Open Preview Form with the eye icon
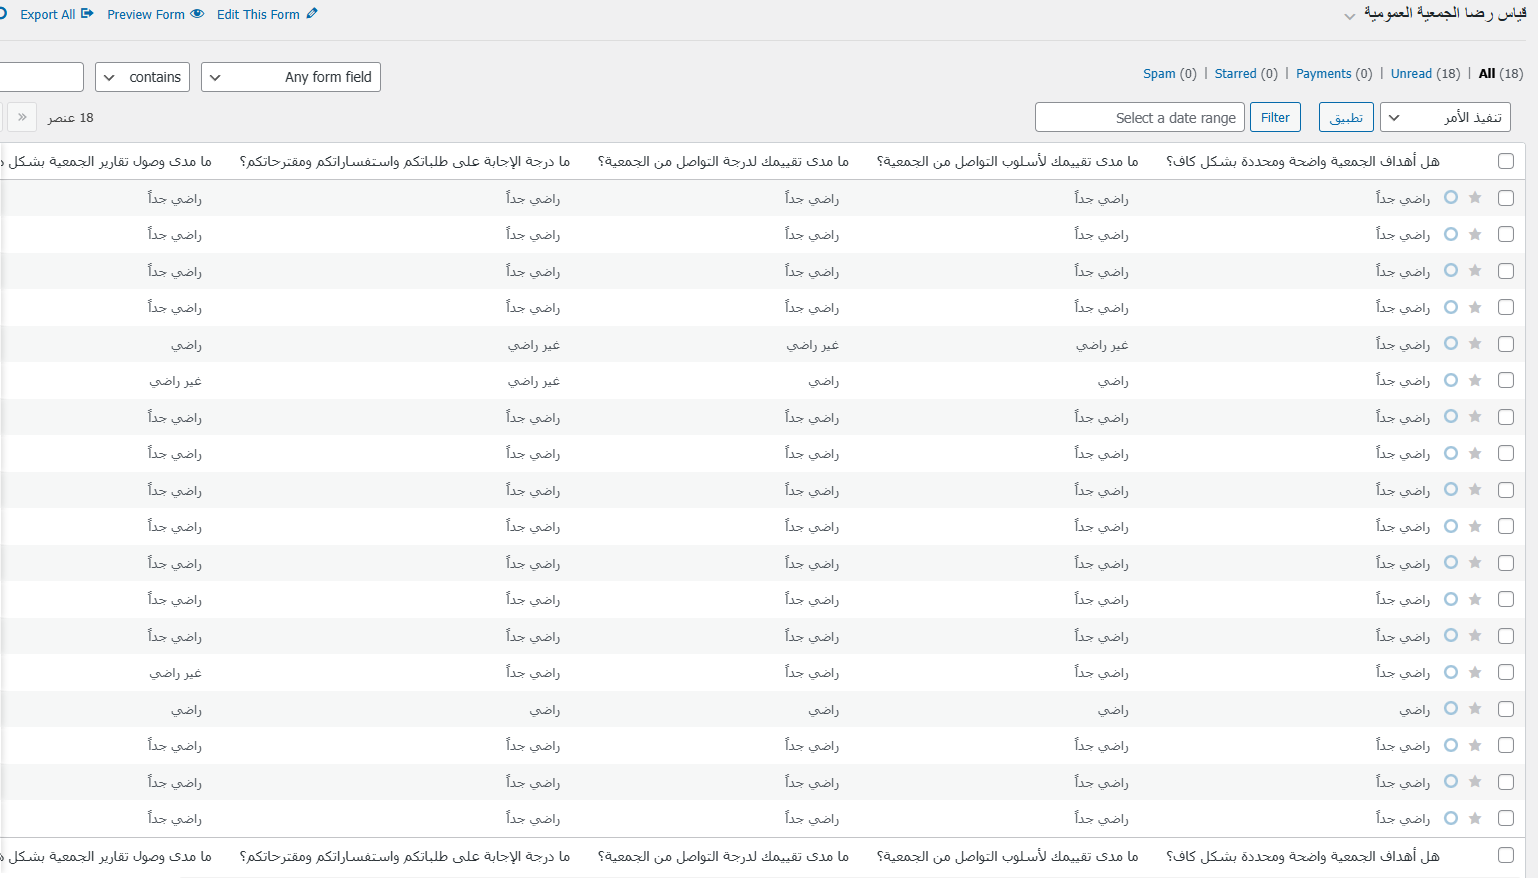The image size is (1538, 878). coord(155,14)
